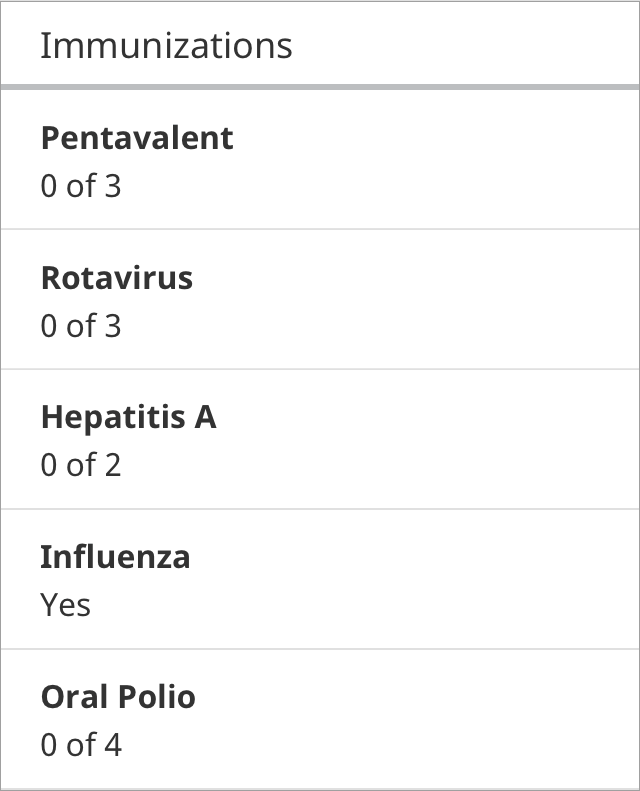Click the divider between Rotavirus and Hepatitis A
640x791 pixels.
click(320, 369)
